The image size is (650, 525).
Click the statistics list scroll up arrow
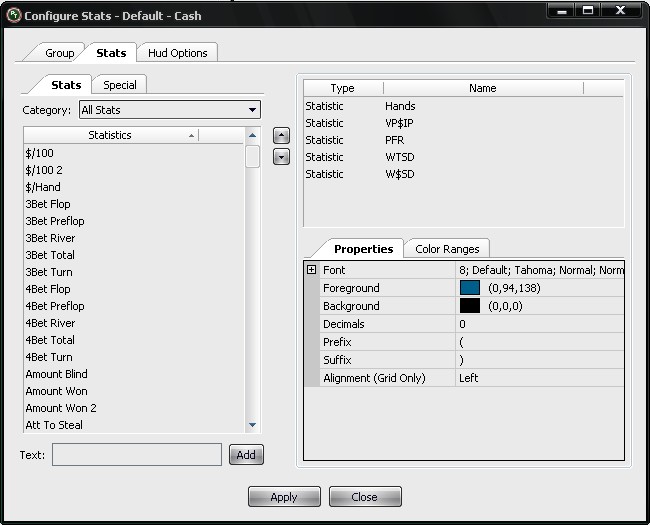click(x=252, y=135)
